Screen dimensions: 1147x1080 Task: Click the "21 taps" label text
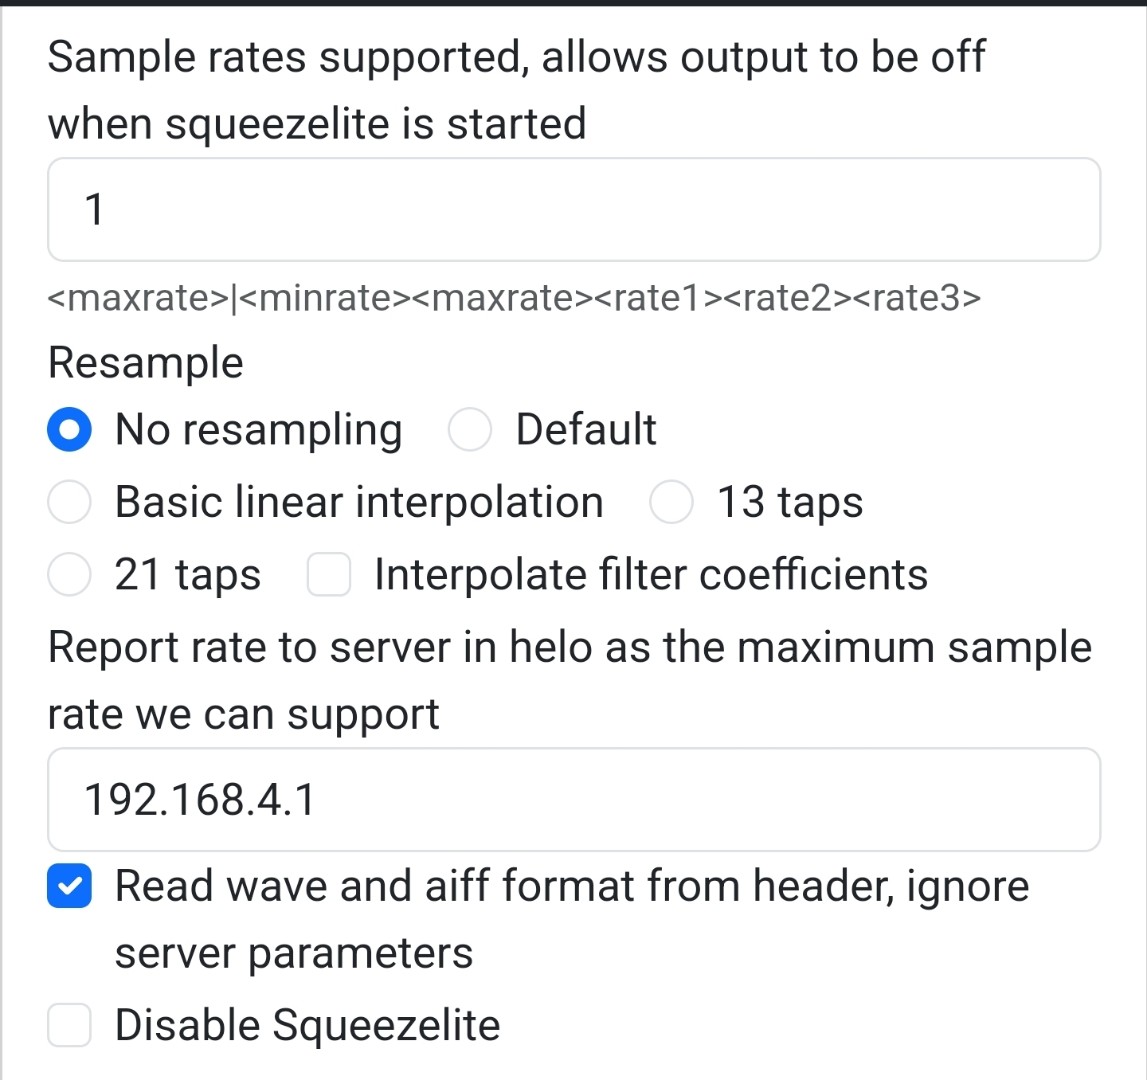(x=188, y=576)
